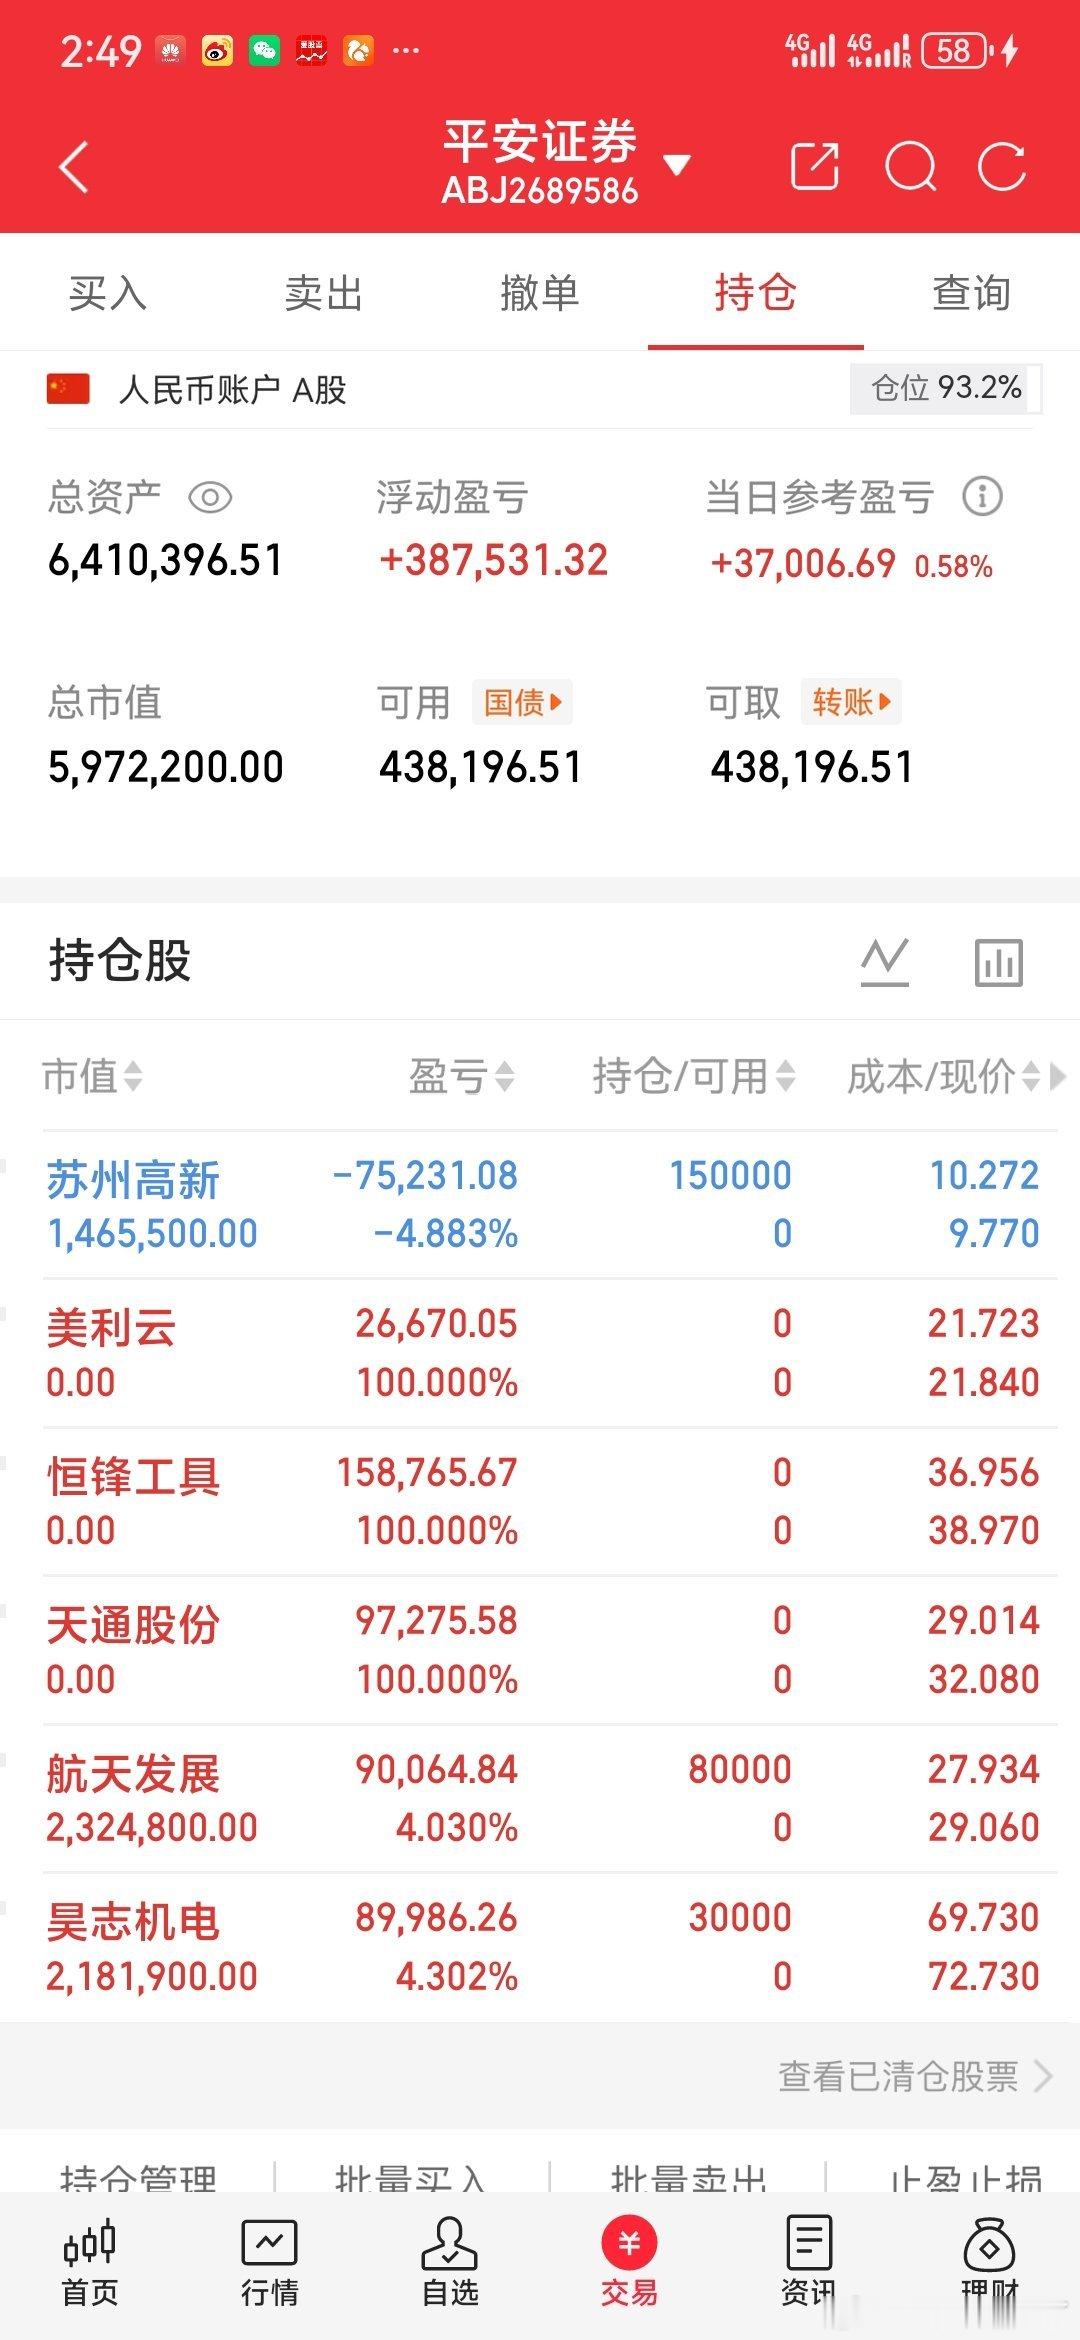Sort by 成本/现价 column
This screenshot has height=2340, width=1080.
pyautogui.click(x=944, y=1077)
